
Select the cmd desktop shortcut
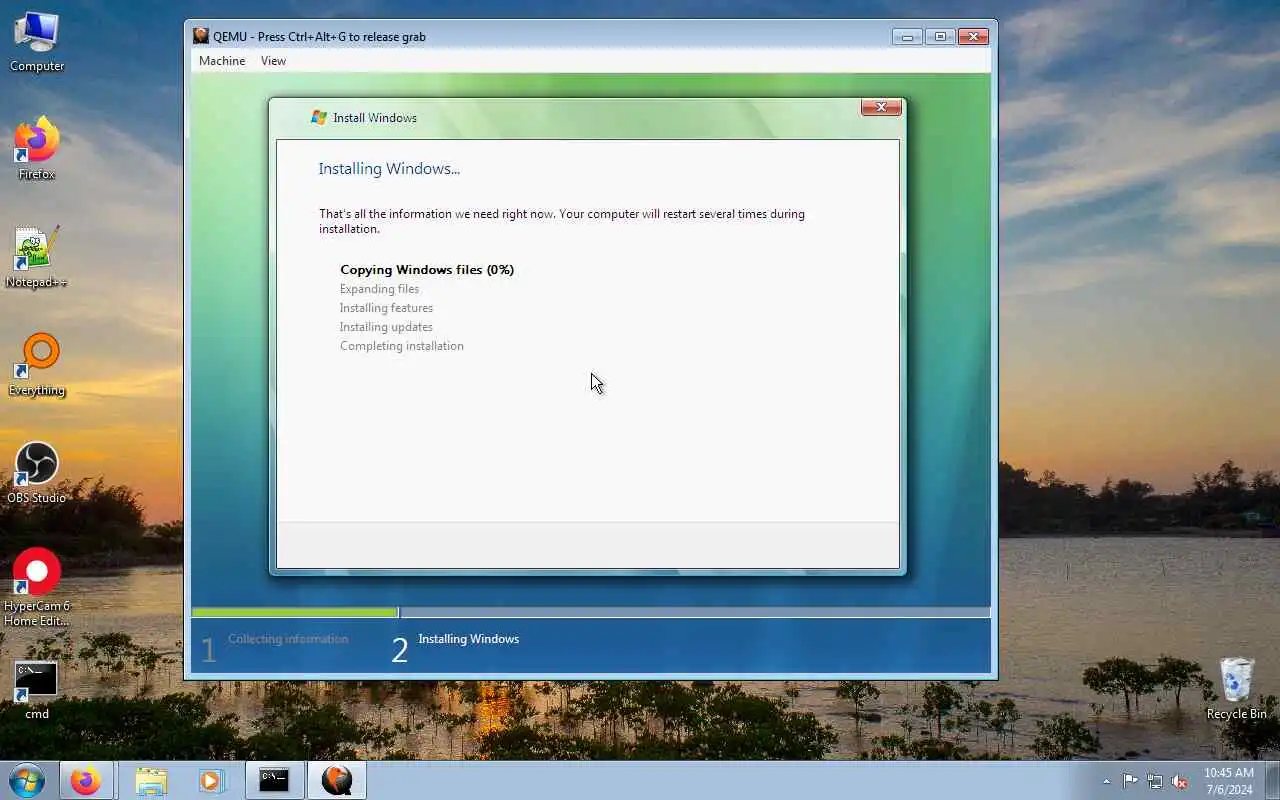tap(37, 690)
